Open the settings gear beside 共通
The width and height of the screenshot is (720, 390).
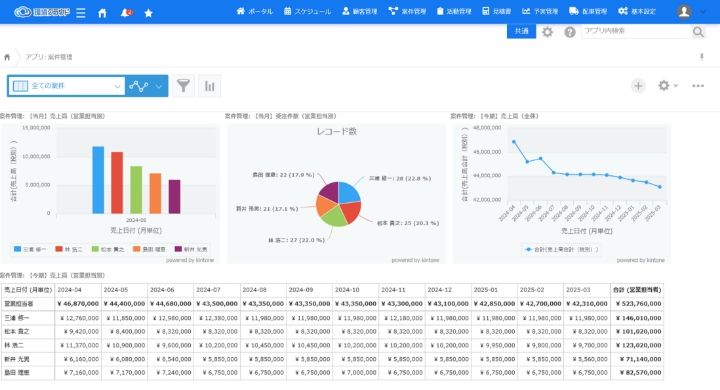(x=547, y=32)
